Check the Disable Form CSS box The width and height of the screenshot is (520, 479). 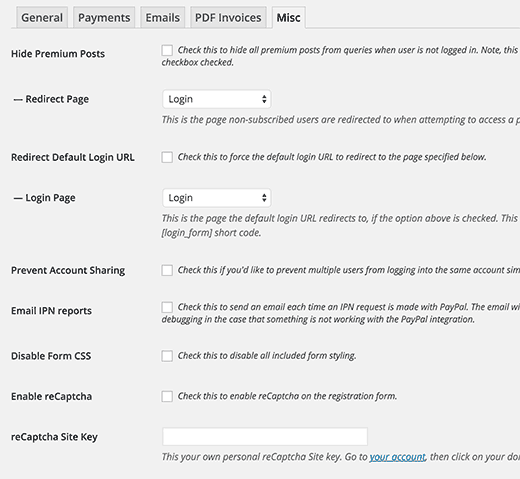[x=167, y=356]
